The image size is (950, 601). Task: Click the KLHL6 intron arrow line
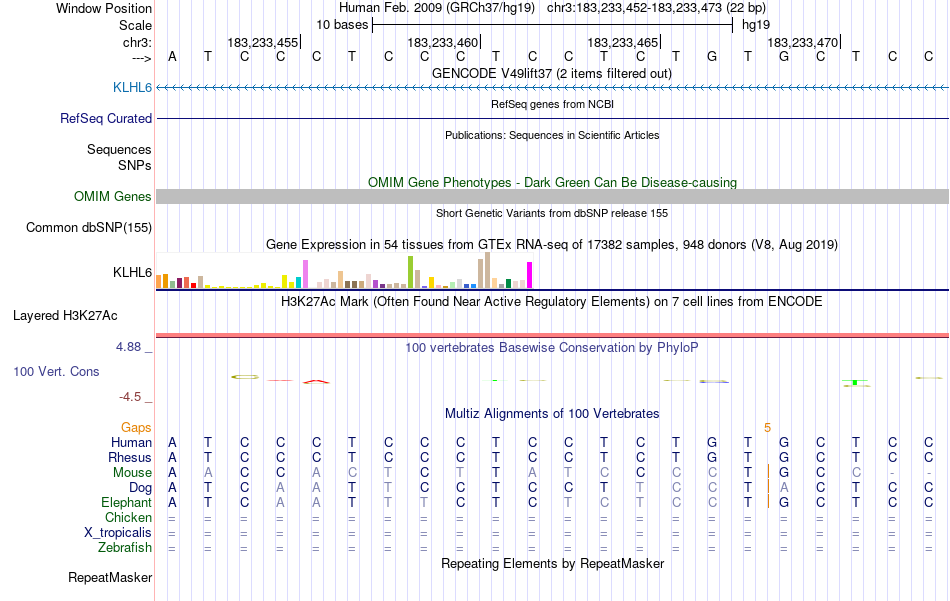(552, 88)
